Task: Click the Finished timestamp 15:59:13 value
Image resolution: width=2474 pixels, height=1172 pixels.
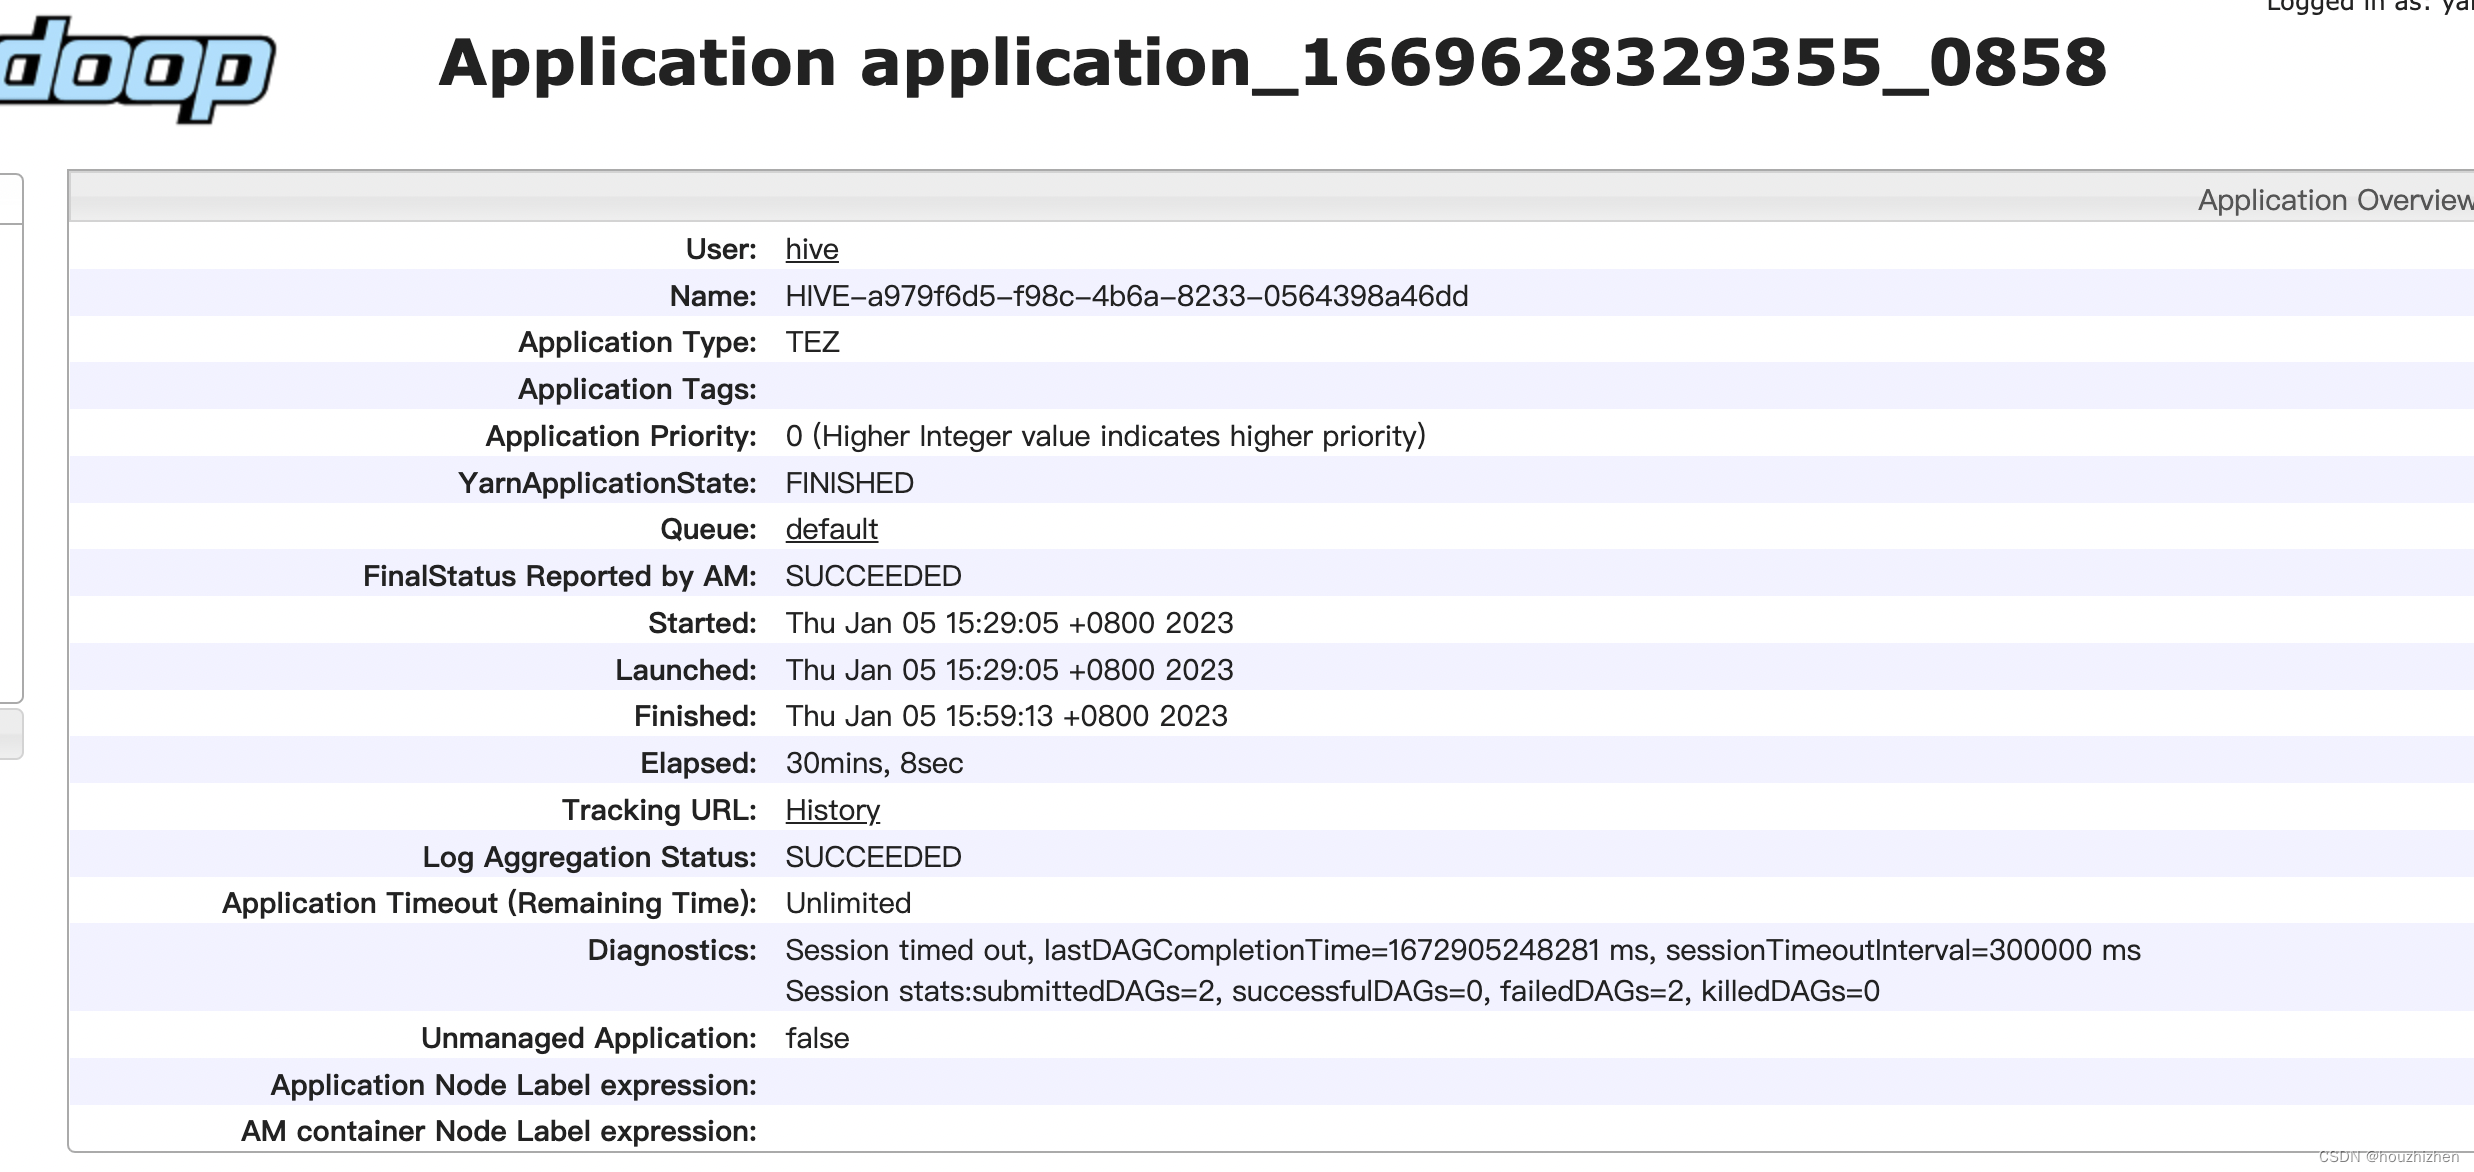Action: pyautogui.click(x=1006, y=716)
